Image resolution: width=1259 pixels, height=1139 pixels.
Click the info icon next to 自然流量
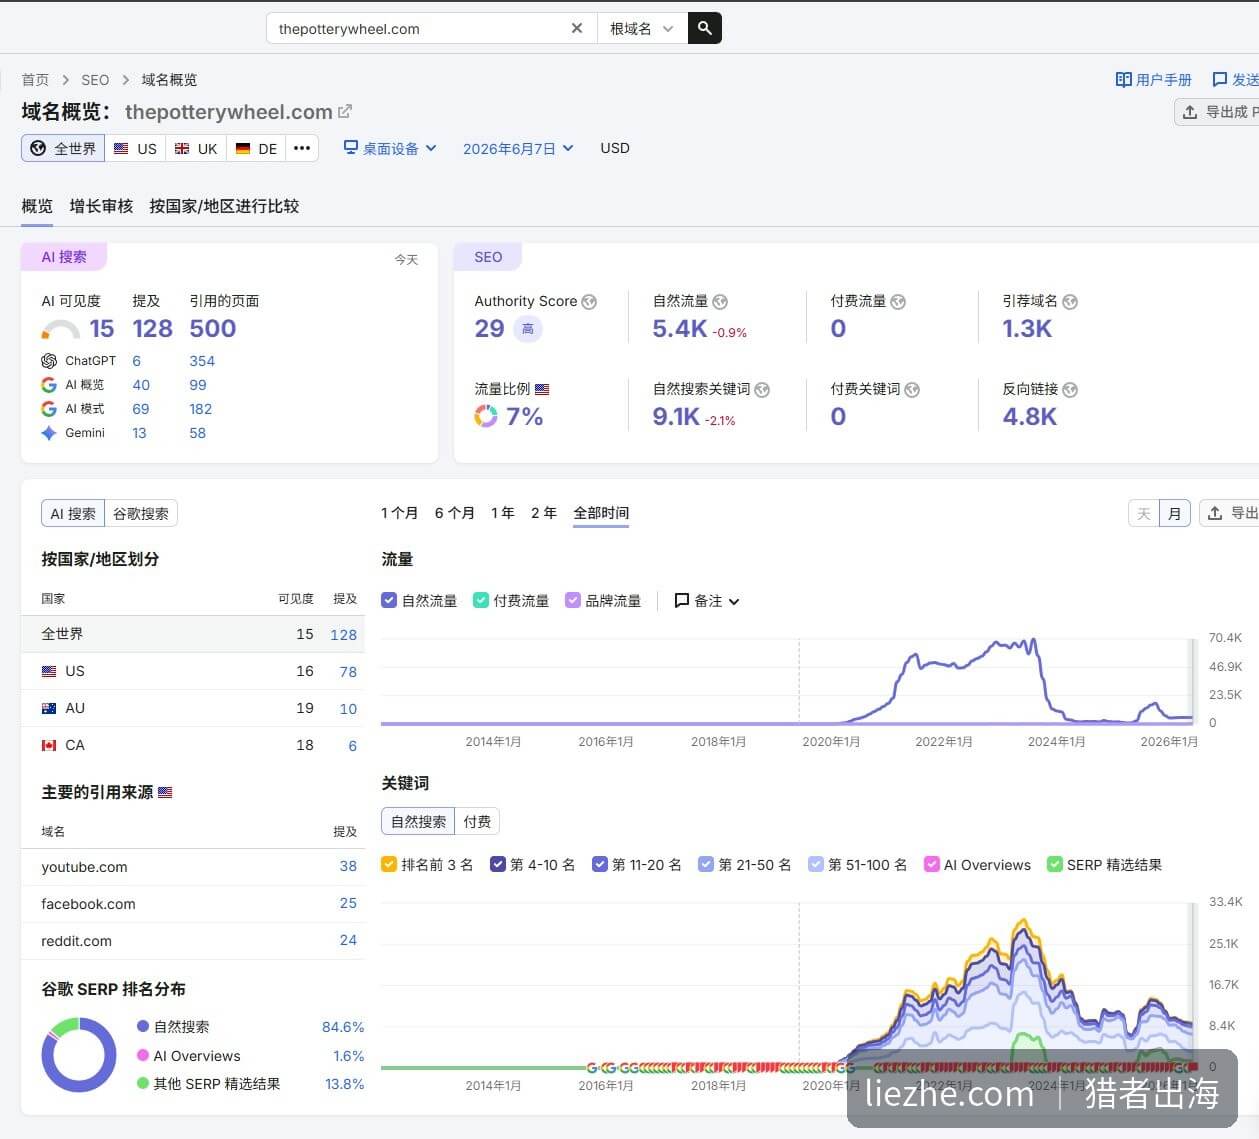[720, 302]
